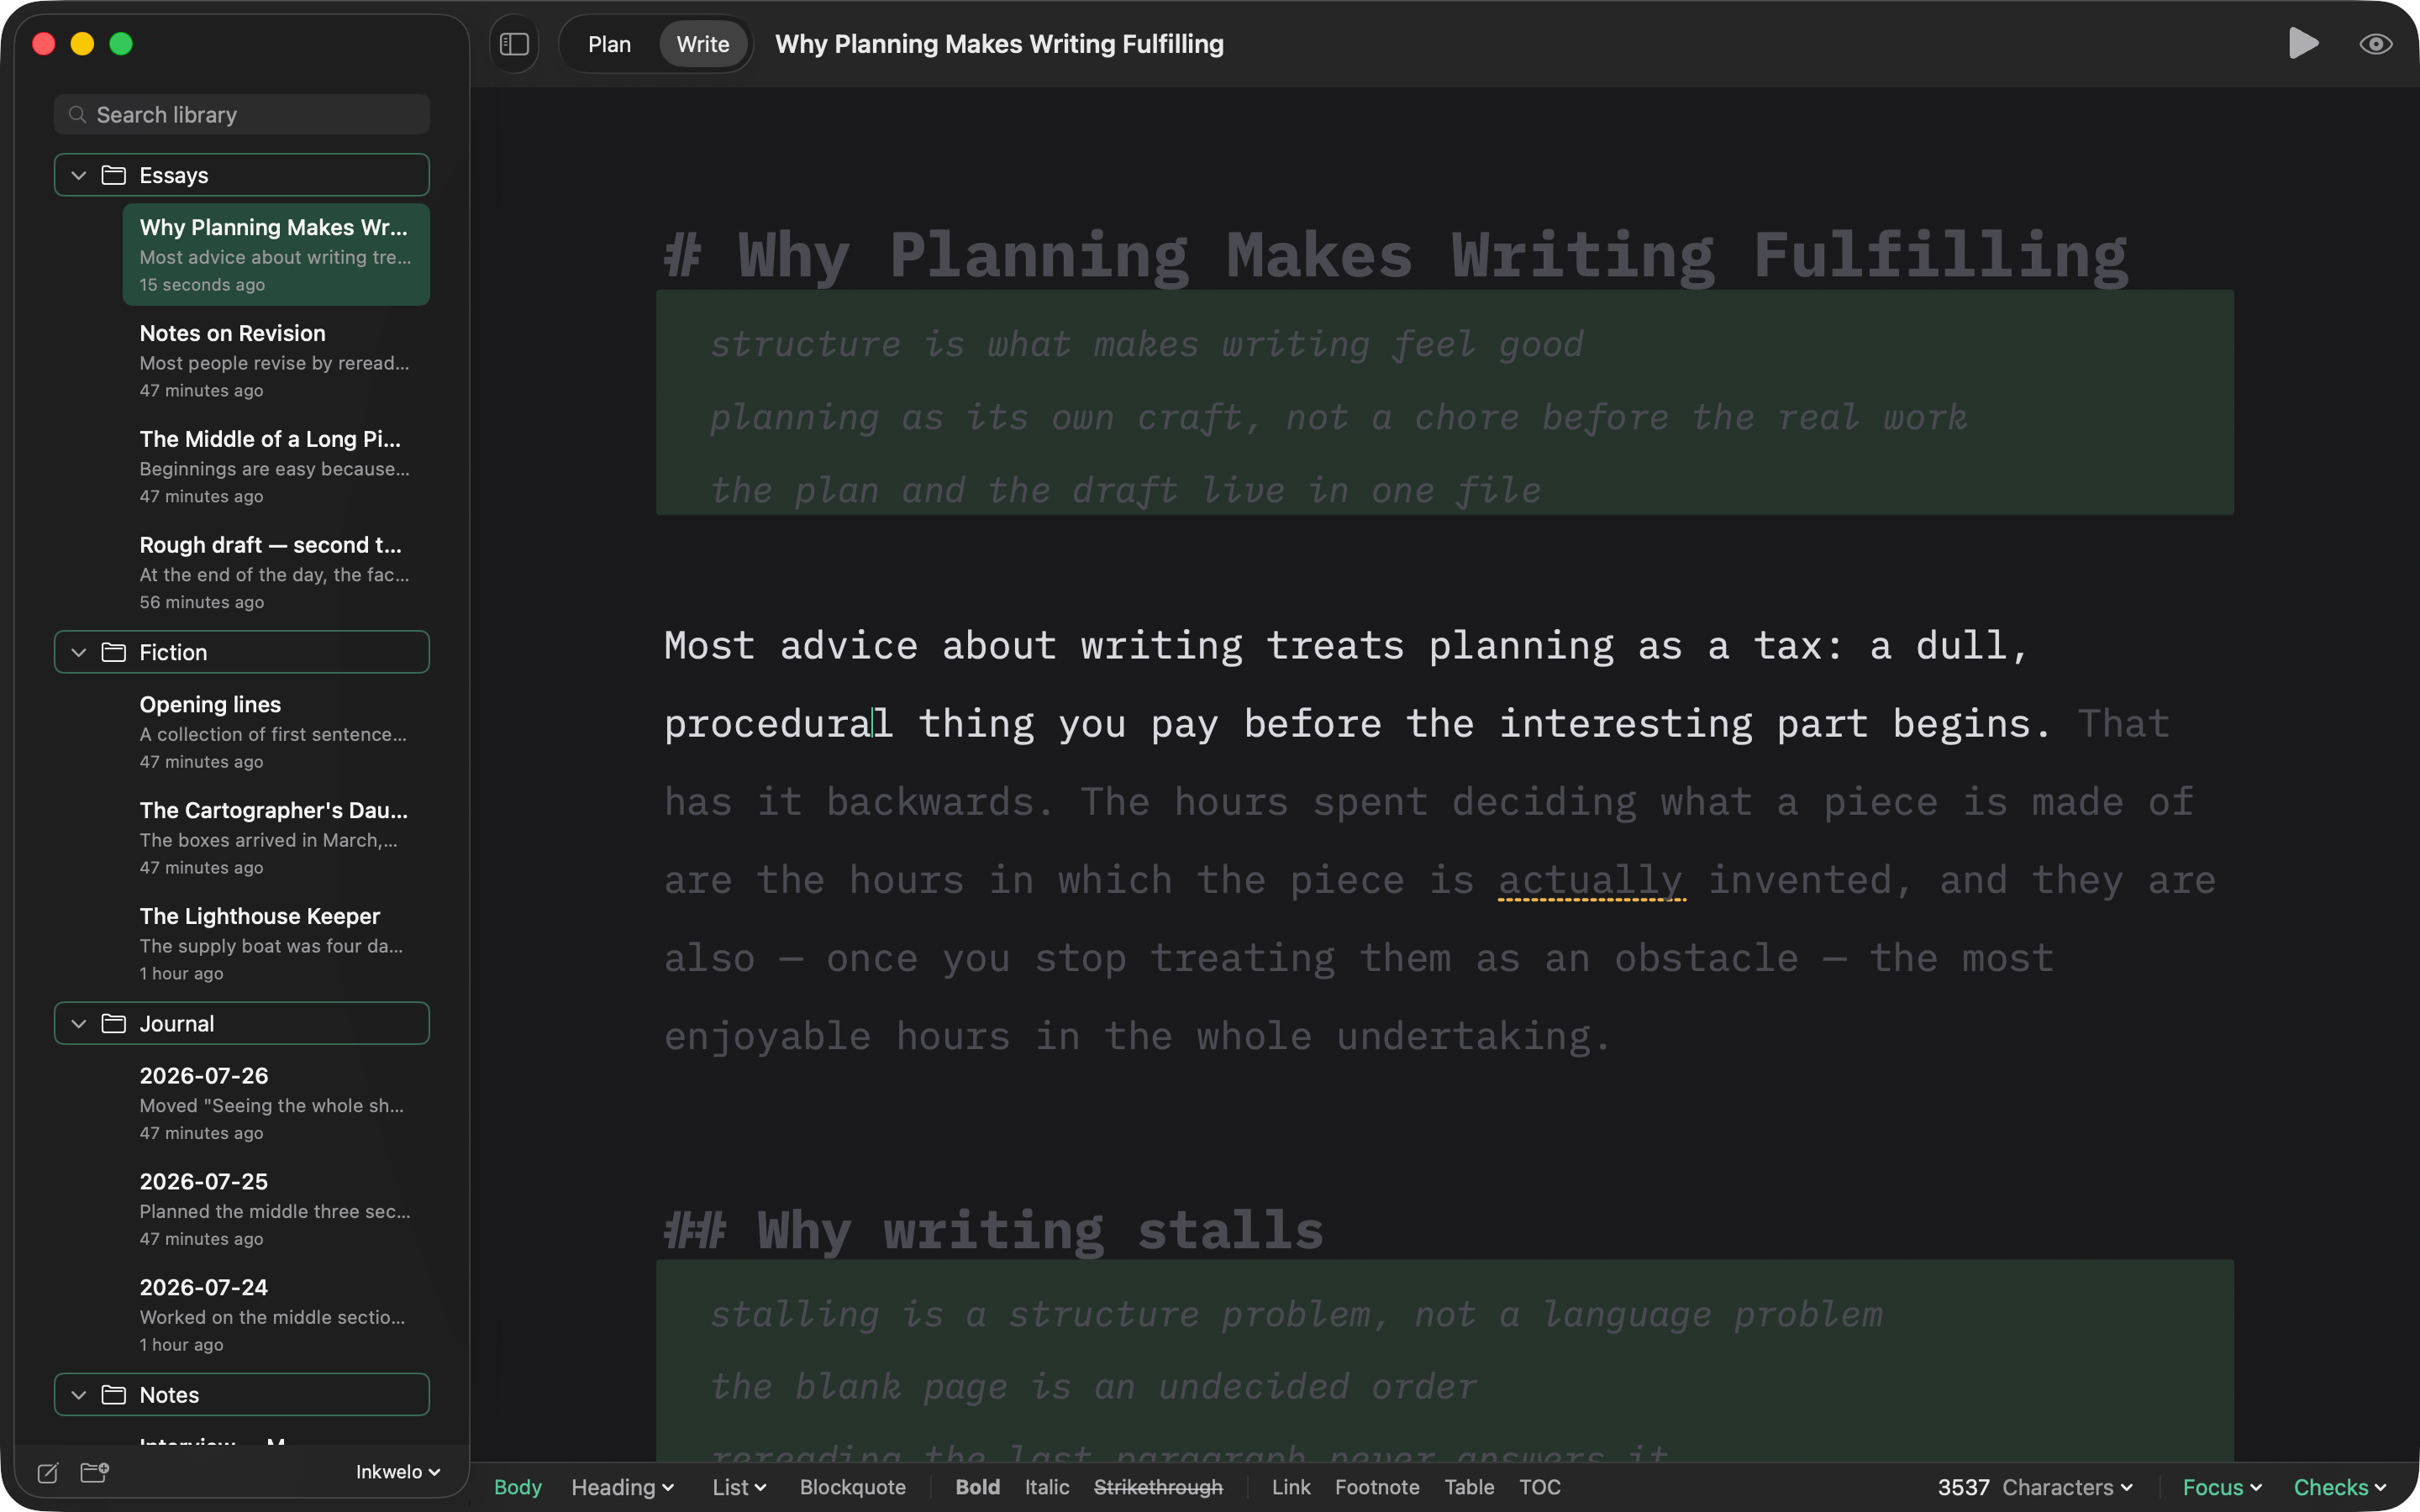The width and height of the screenshot is (2420, 1512).
Task: Toggle the sidebar panel icon
Action: [514, 44]
